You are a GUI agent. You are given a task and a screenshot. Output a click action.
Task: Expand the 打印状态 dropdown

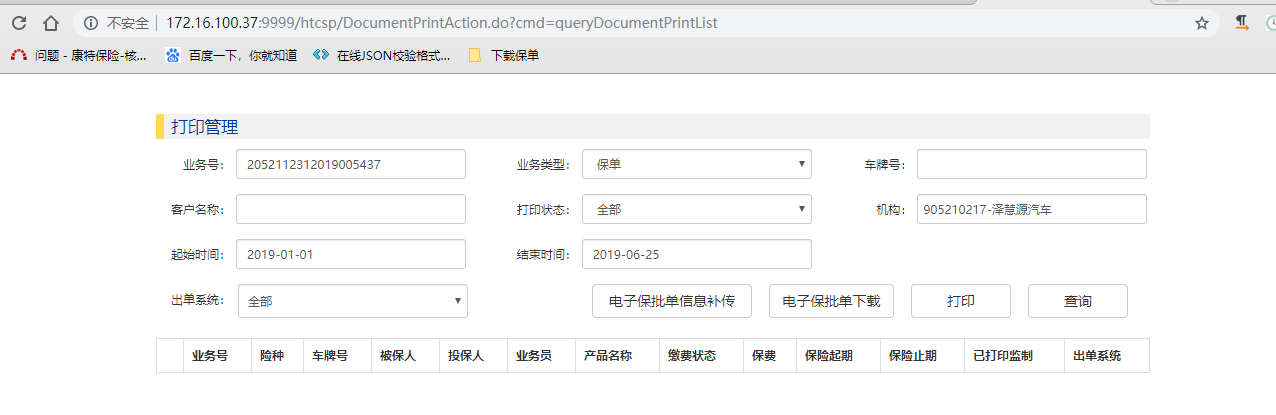(x=696, y=209)
